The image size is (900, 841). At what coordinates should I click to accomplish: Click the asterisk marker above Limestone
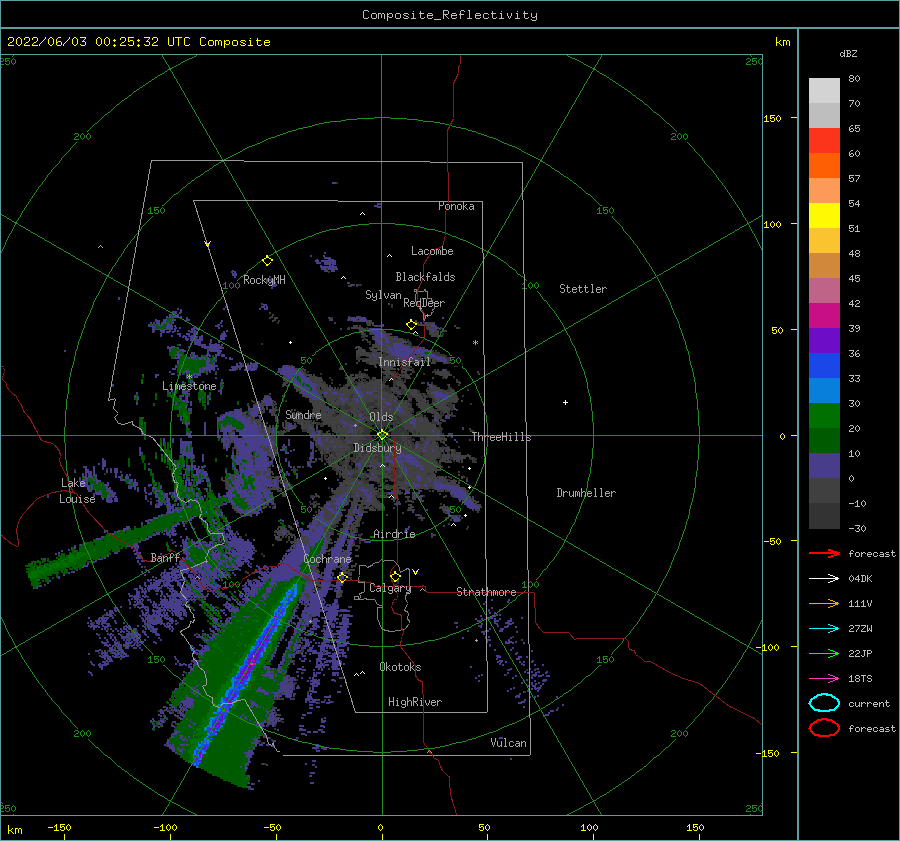pos(189,377)
